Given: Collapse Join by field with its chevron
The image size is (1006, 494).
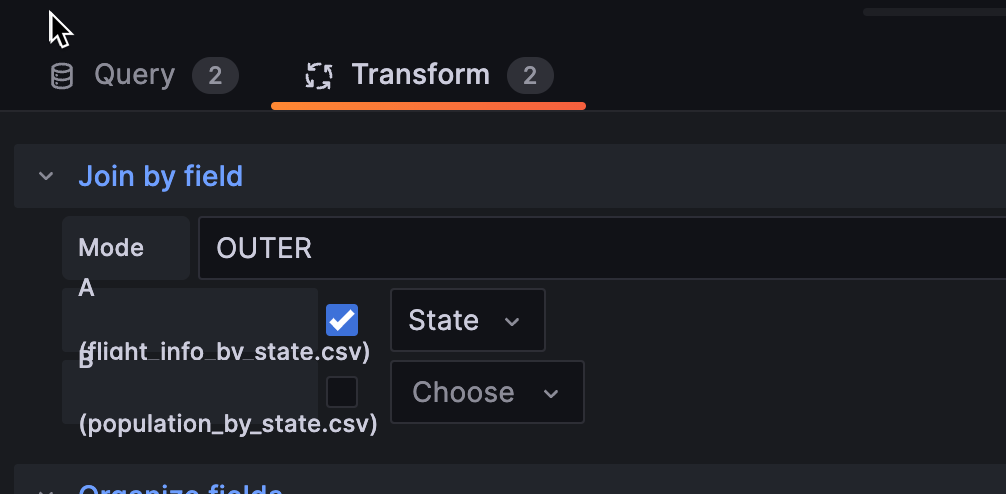Looking at the screenshot, I should [x=46, y=176].
